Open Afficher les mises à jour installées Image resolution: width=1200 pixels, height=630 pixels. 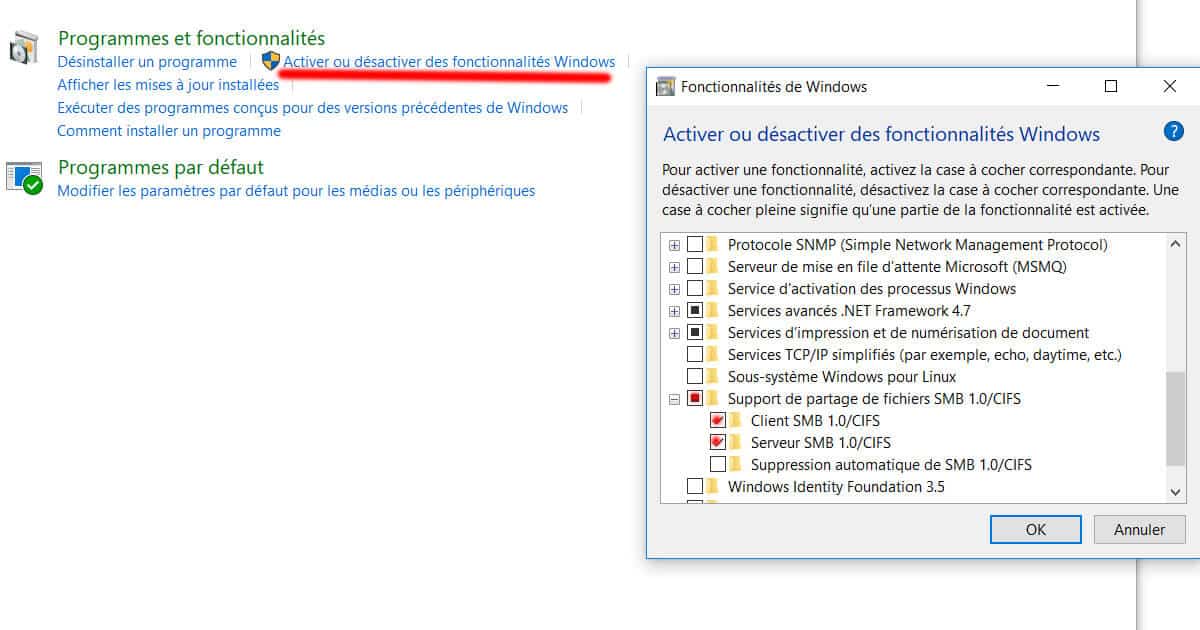tap(168, 84)
